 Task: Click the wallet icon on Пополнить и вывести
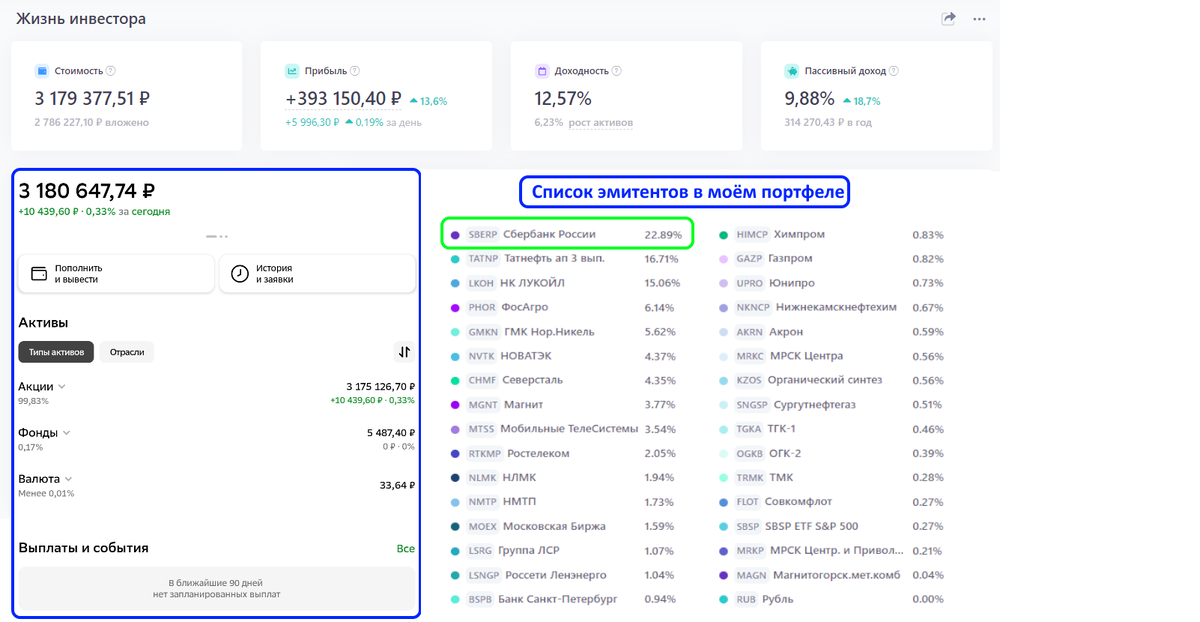pyautogui.click(x=39, y=274)
